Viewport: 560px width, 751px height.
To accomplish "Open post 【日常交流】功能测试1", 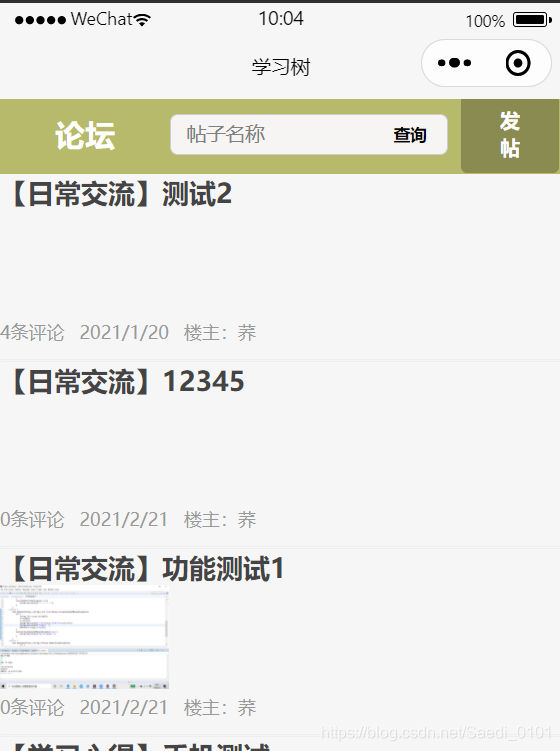I will pos(147,569).
